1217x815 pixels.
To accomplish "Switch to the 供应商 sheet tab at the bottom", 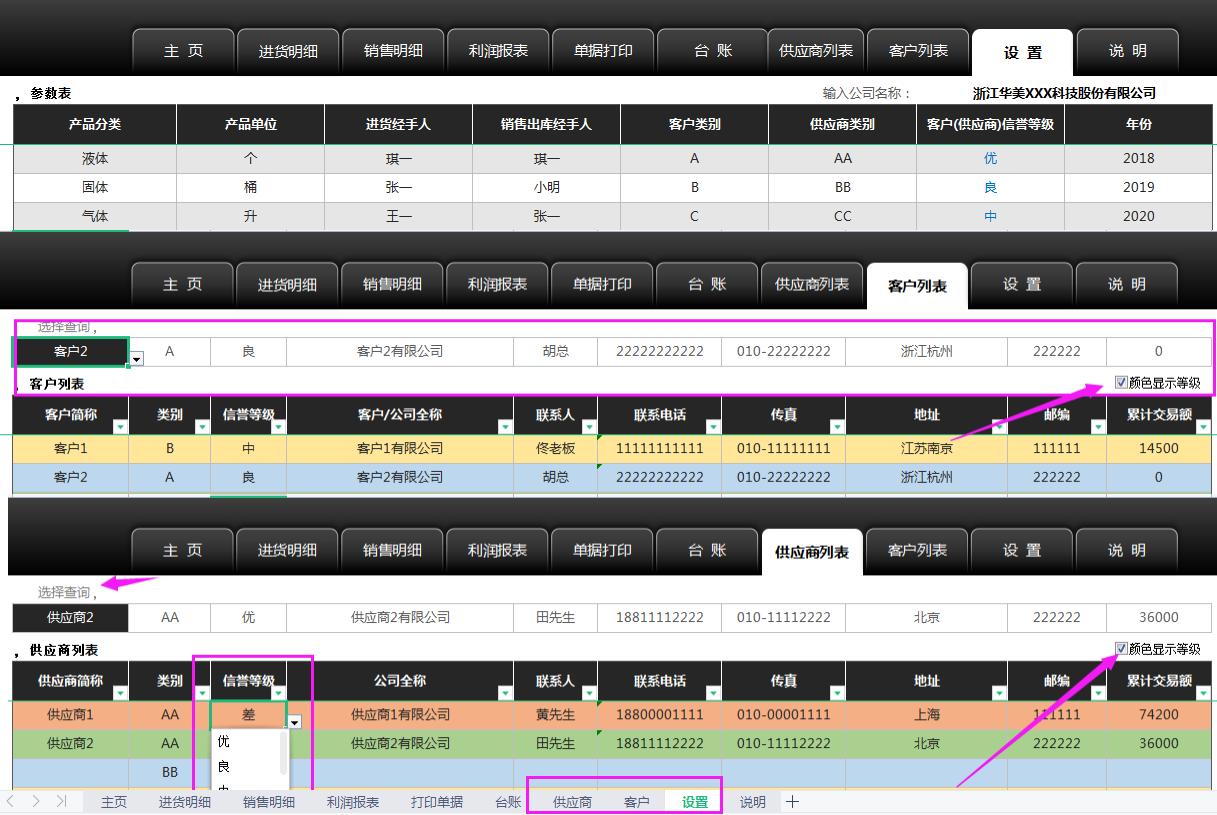I will click(x=572, y=802).
